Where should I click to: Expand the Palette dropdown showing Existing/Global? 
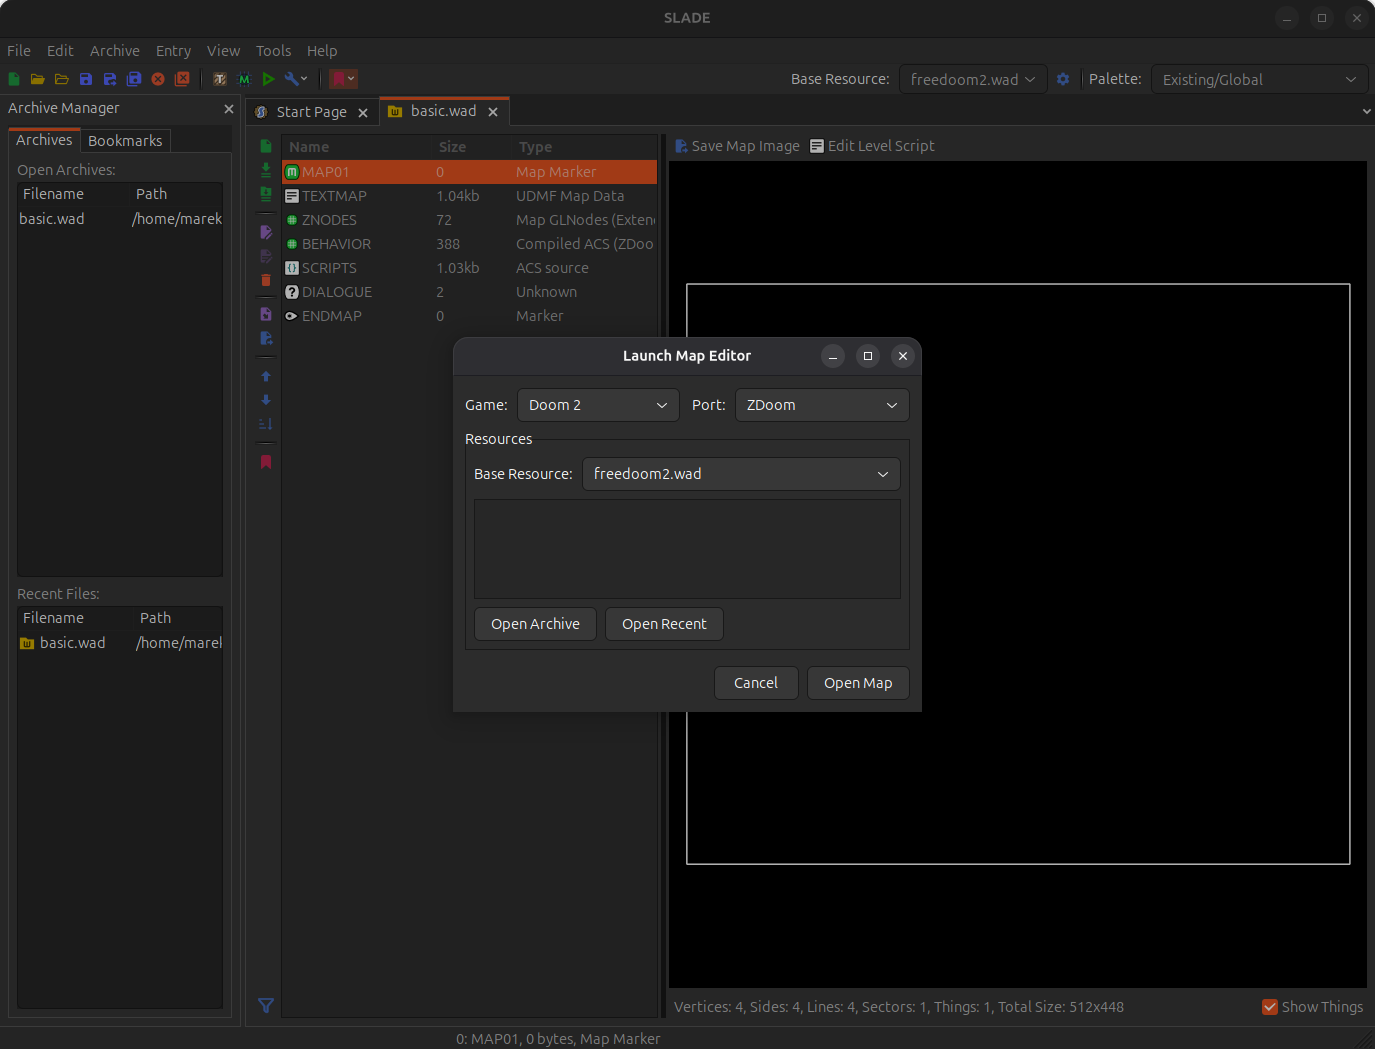click(1258, 79)
